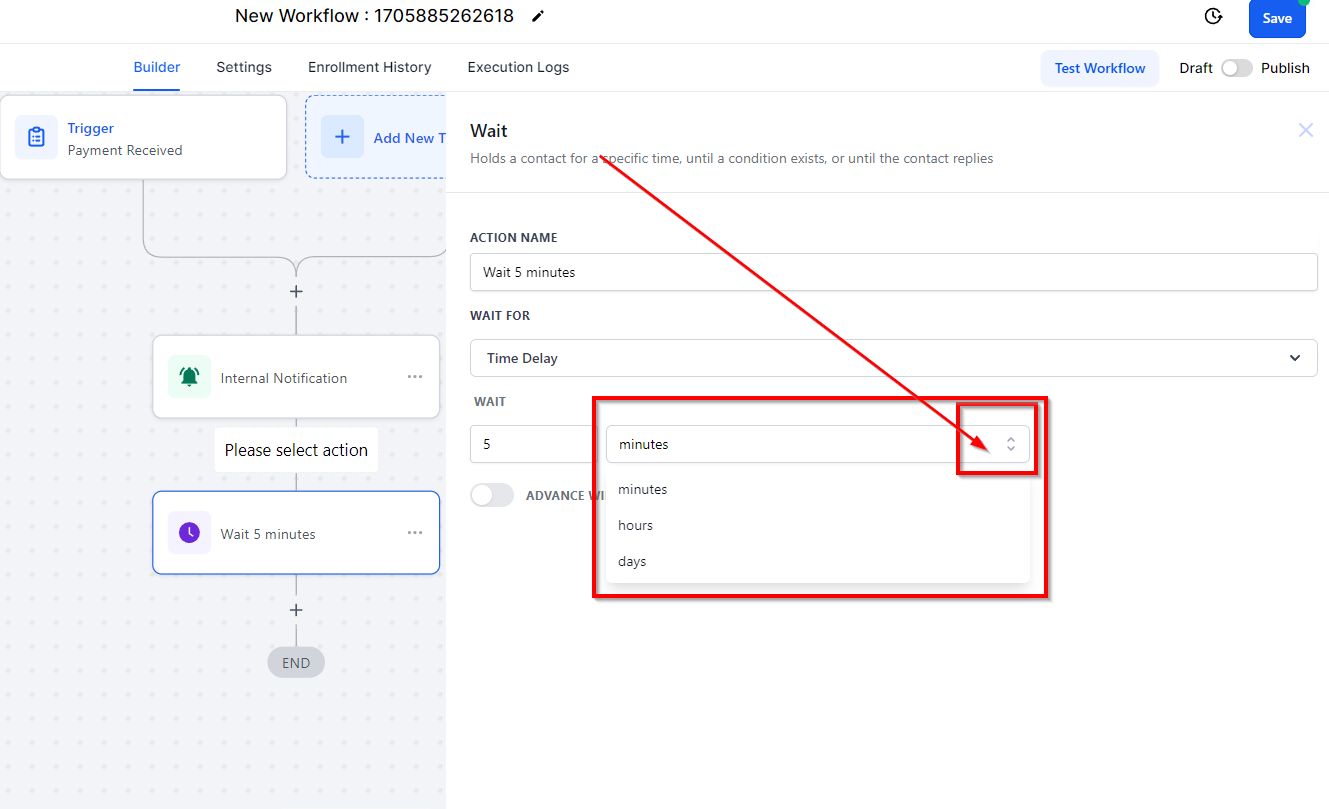Viewport: 1329px width, 809px height.
Task: Click the Test Workflow button
Action: point(1100,68)
